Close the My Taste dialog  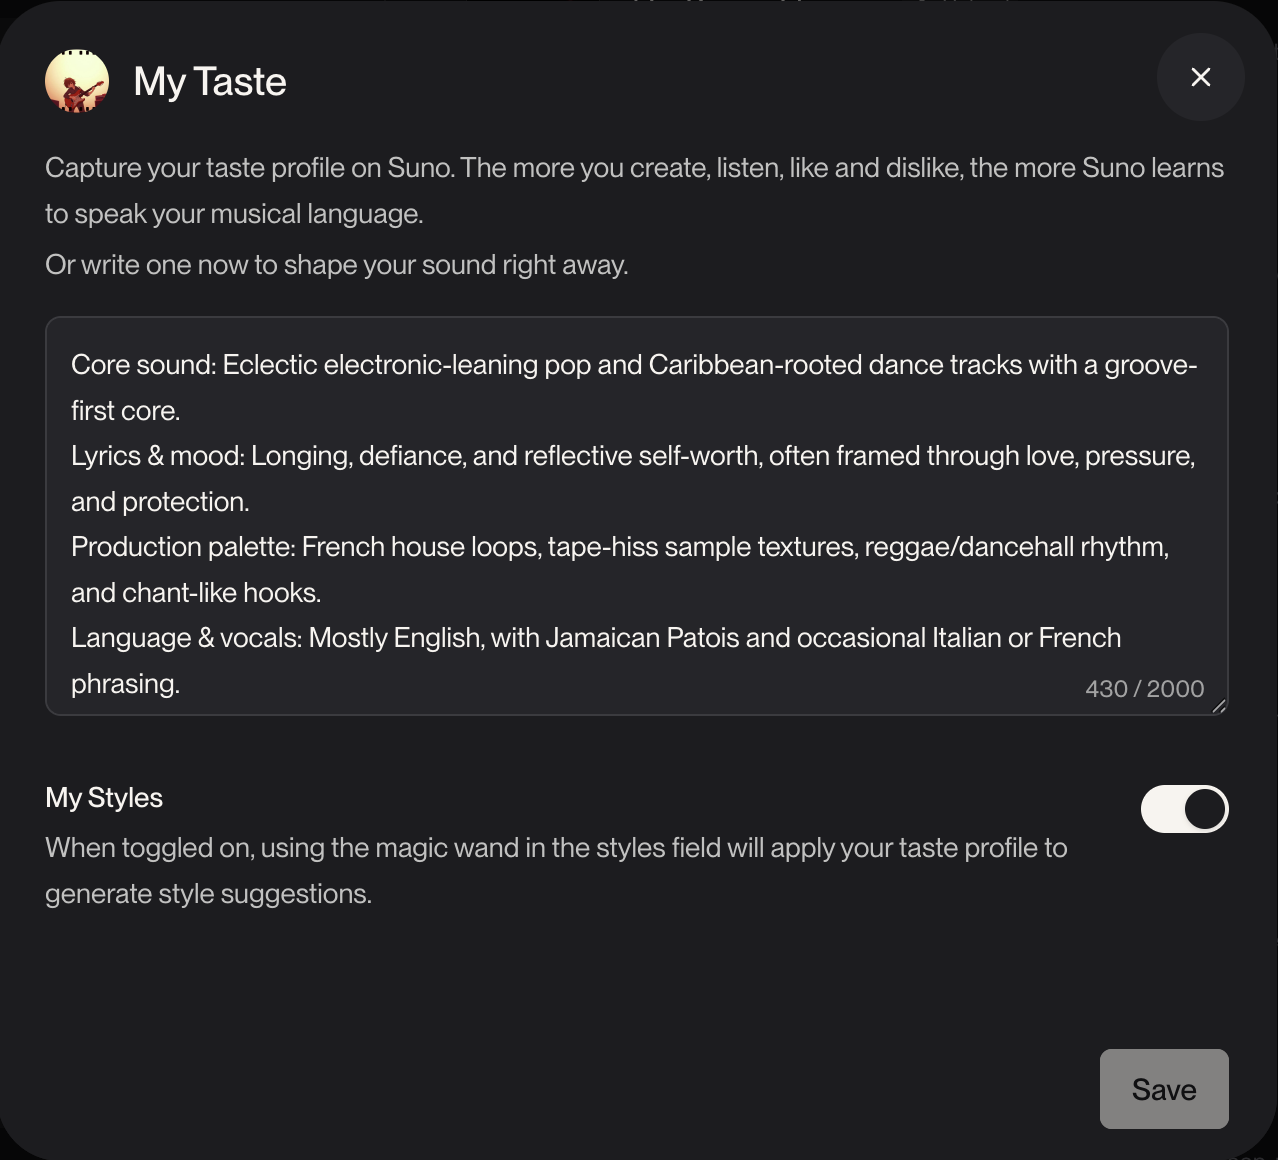pos(1200,77)
